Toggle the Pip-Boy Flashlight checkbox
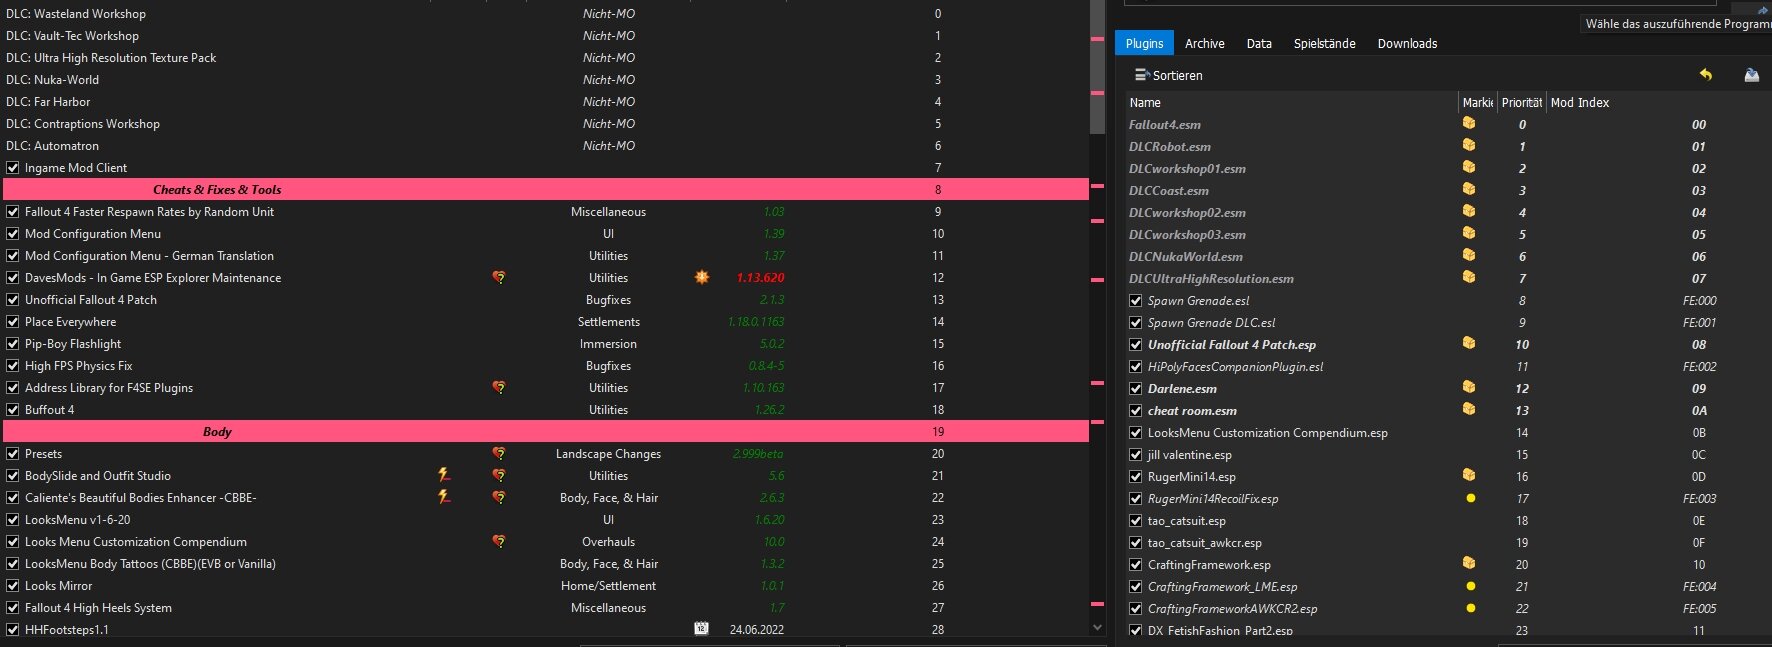This screenshot has width=1772, height=647. tap(13, 344)
